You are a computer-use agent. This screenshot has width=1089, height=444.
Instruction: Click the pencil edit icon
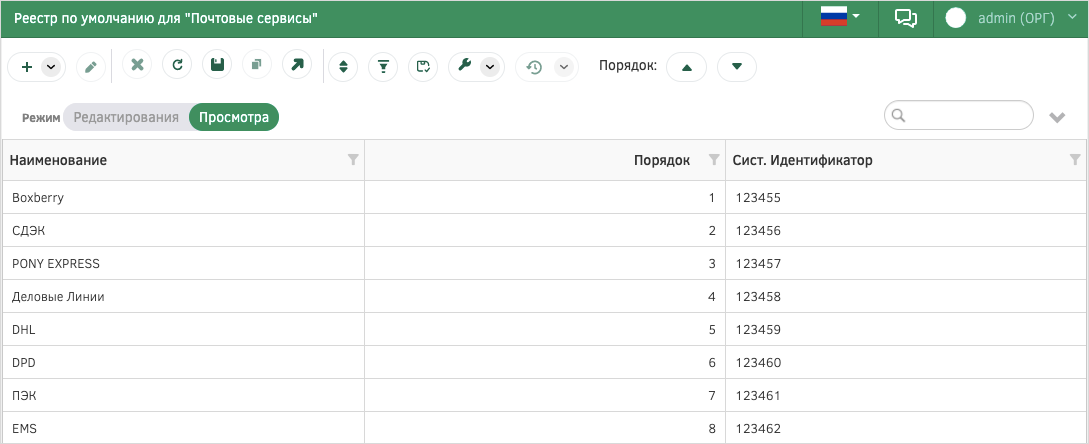tap(90, 67)
